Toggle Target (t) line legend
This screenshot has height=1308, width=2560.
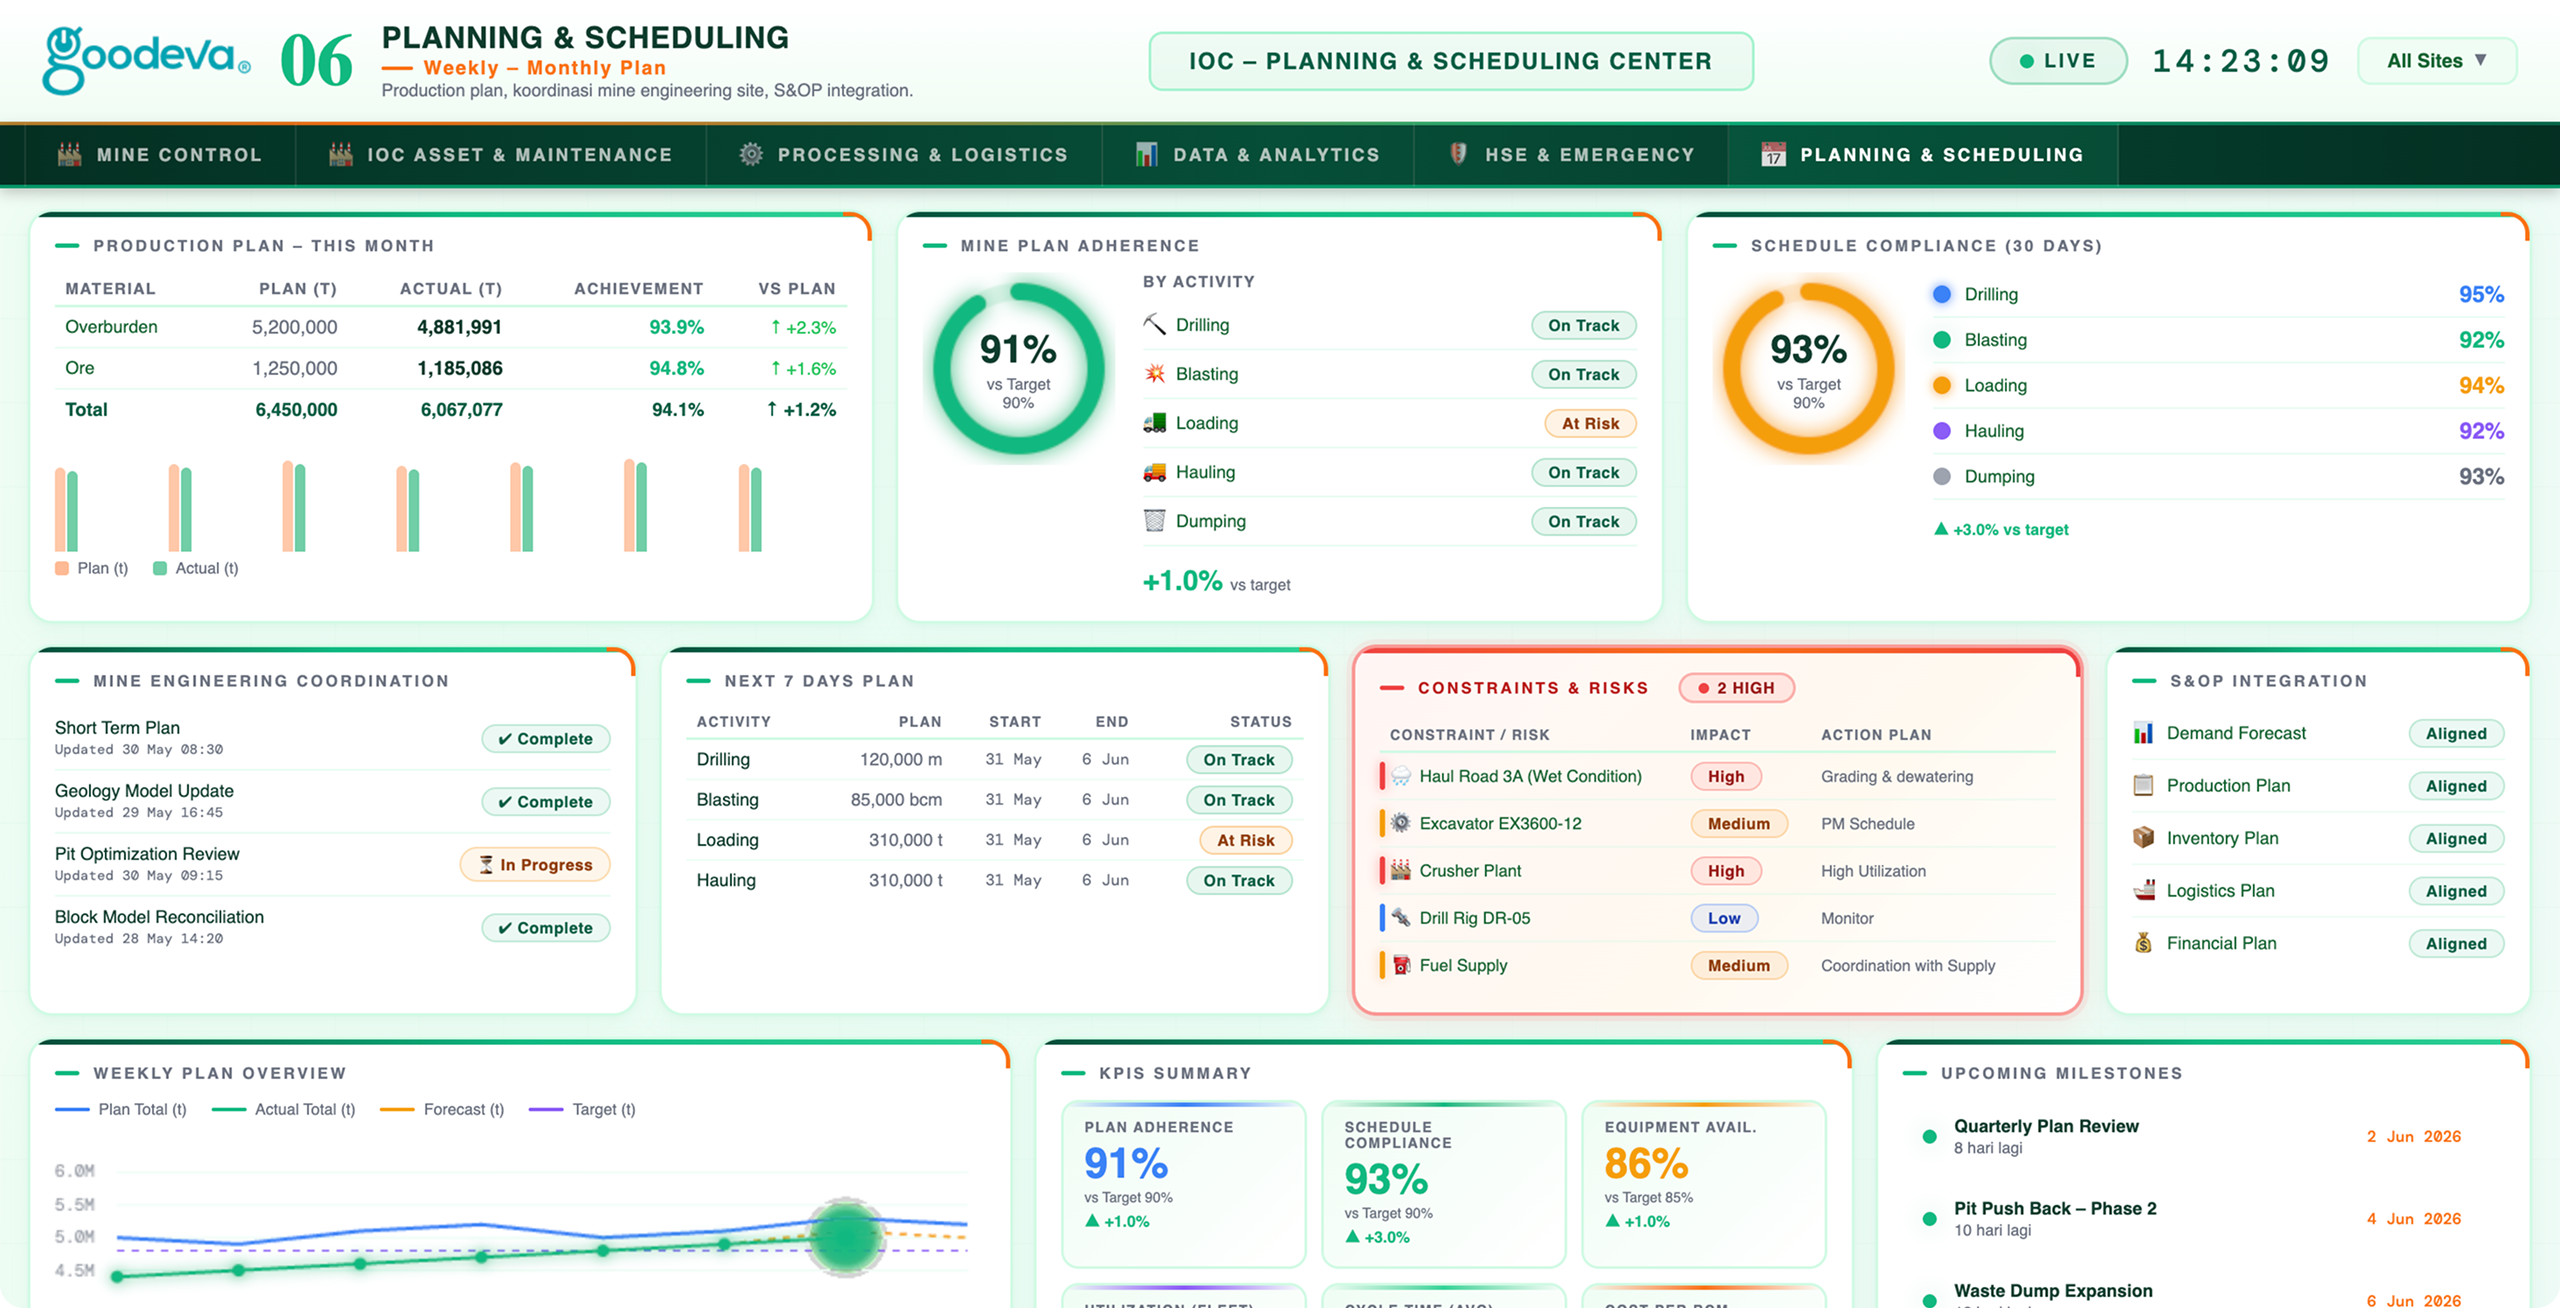pos(581,1109)
